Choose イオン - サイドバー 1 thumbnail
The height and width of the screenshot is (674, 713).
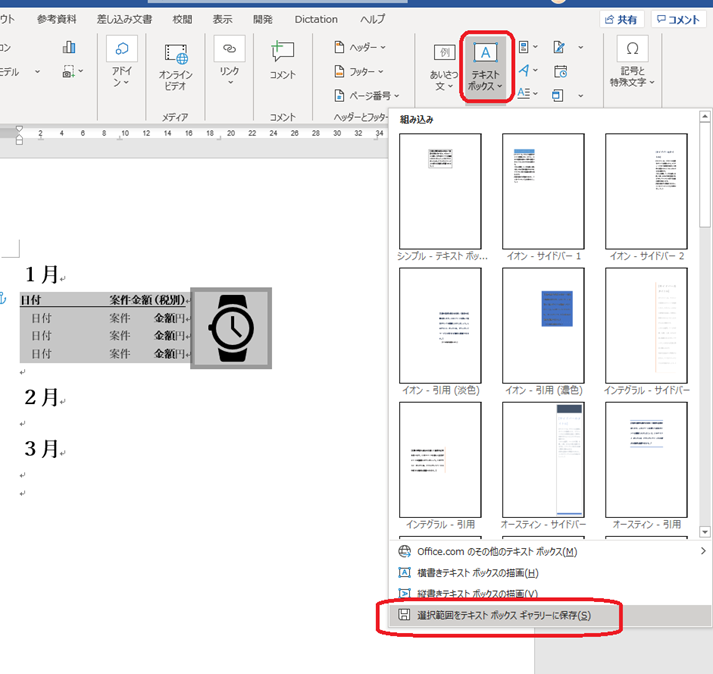[x=543, y=191]
